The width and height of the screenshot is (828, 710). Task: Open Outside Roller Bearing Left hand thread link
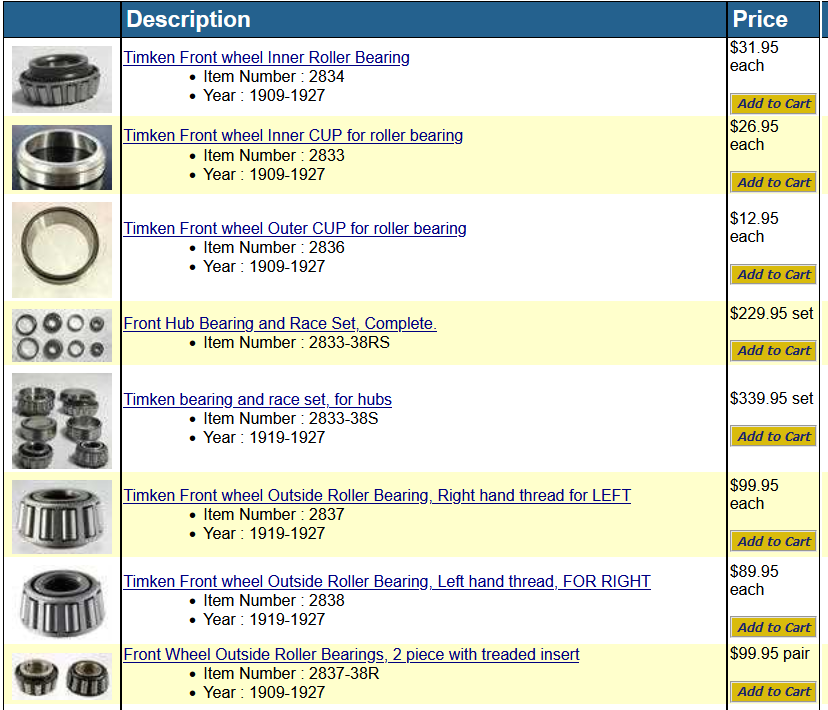coord(387,582)
